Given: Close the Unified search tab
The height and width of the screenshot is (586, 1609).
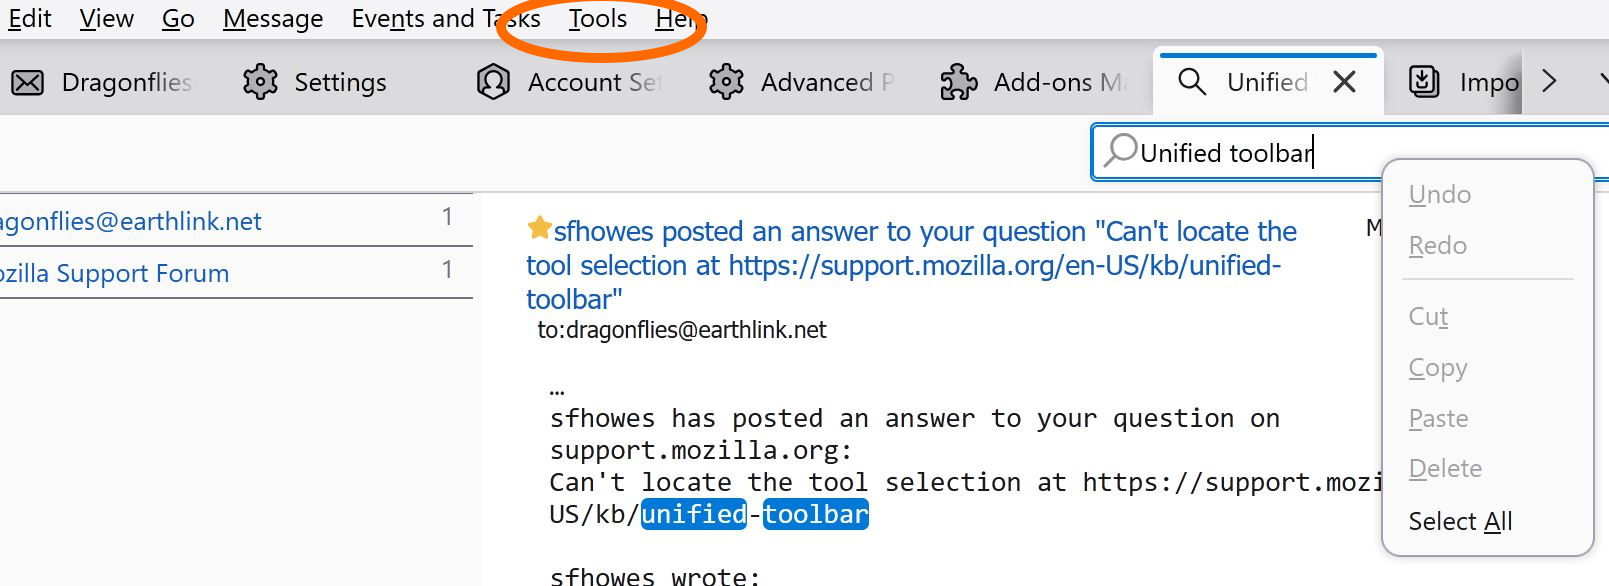Looking at the screenshot, I should tap(1345, 82).
